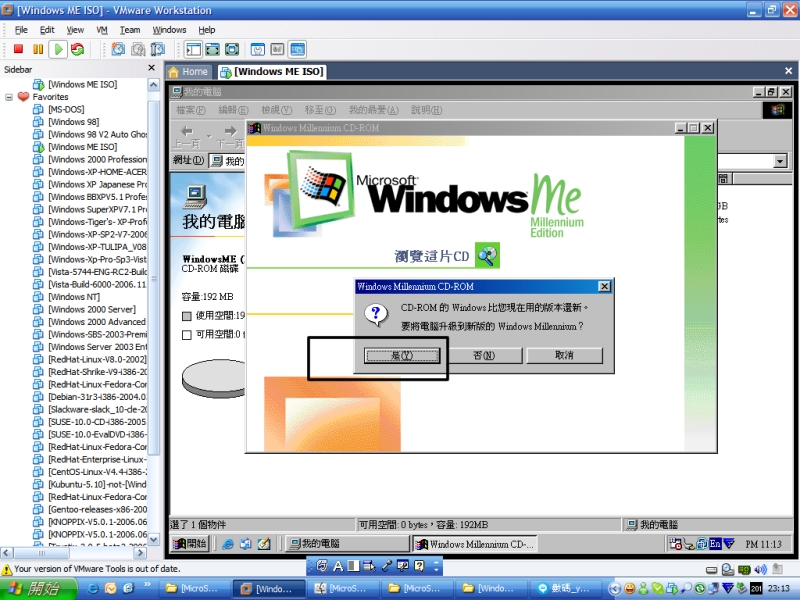Open the Team menu

click(x=130, y=30)
